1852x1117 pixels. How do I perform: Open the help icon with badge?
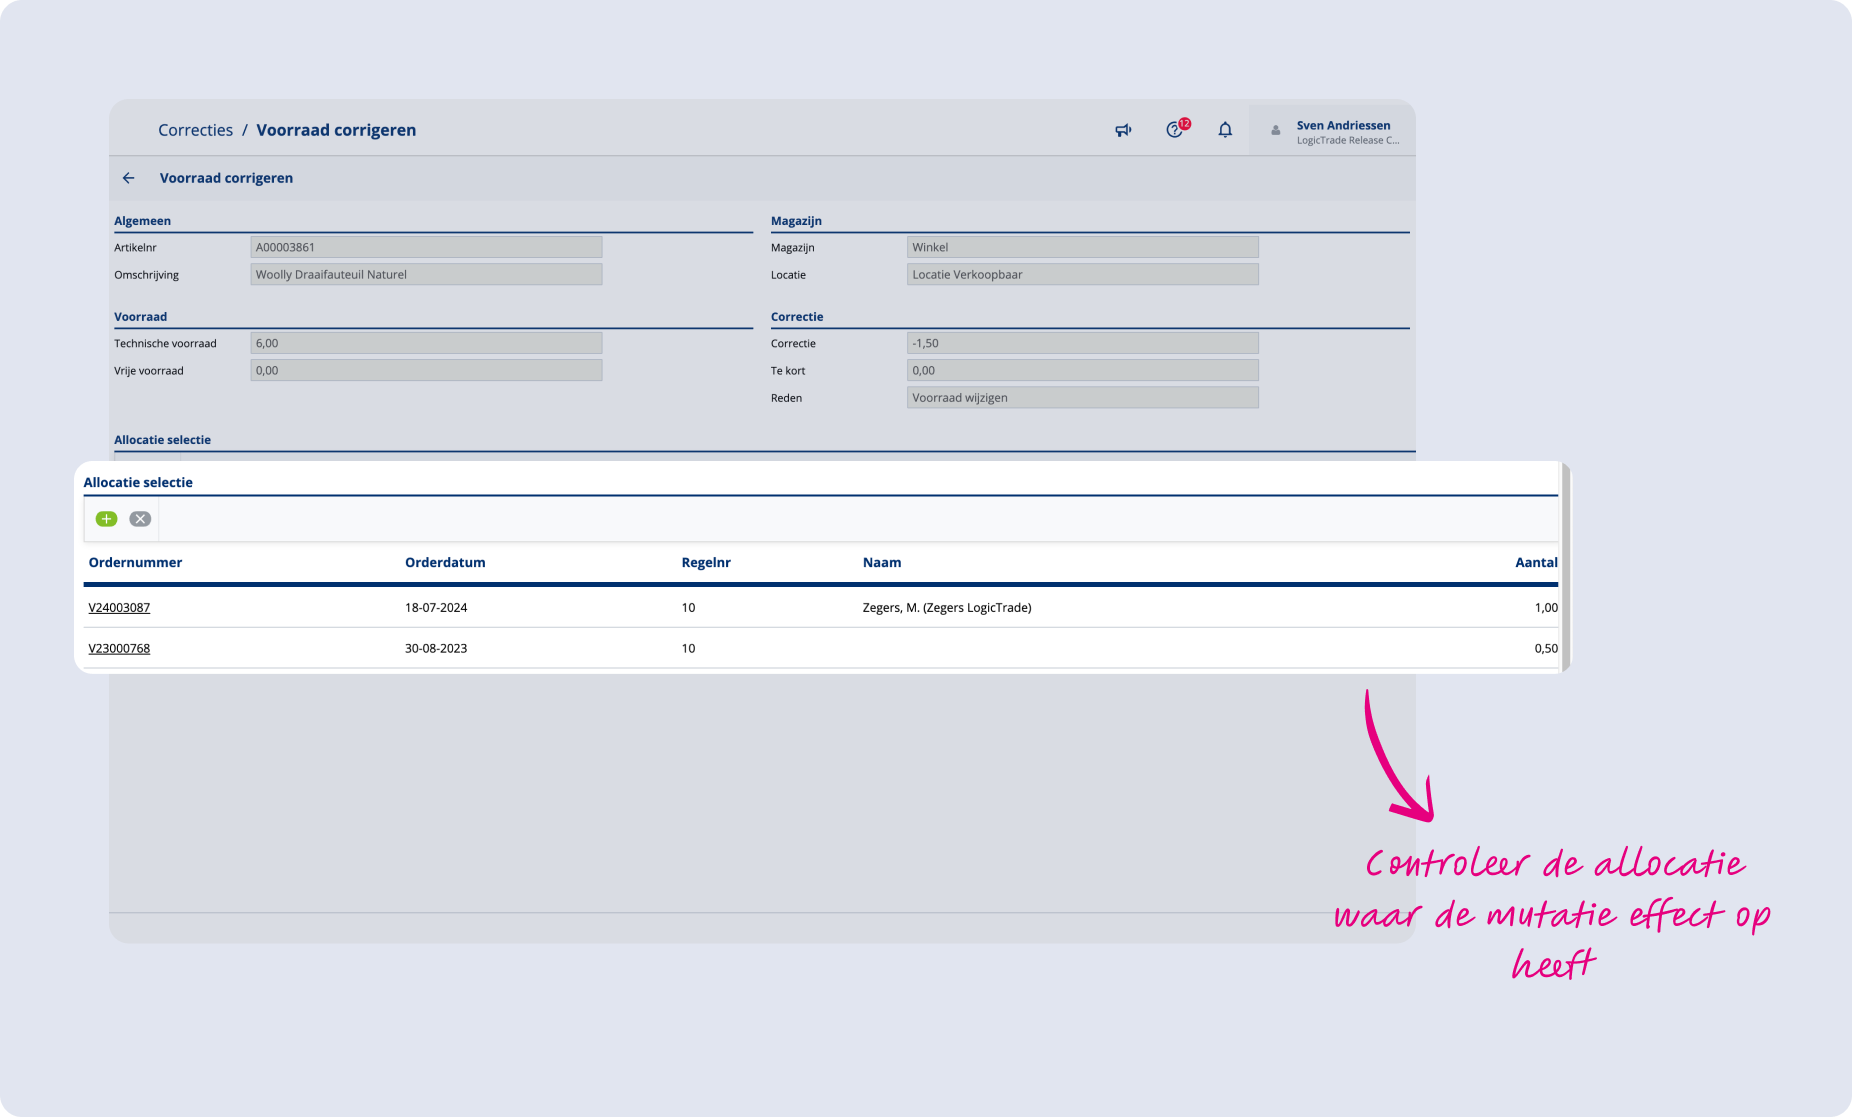click(x=1175, y=130)
